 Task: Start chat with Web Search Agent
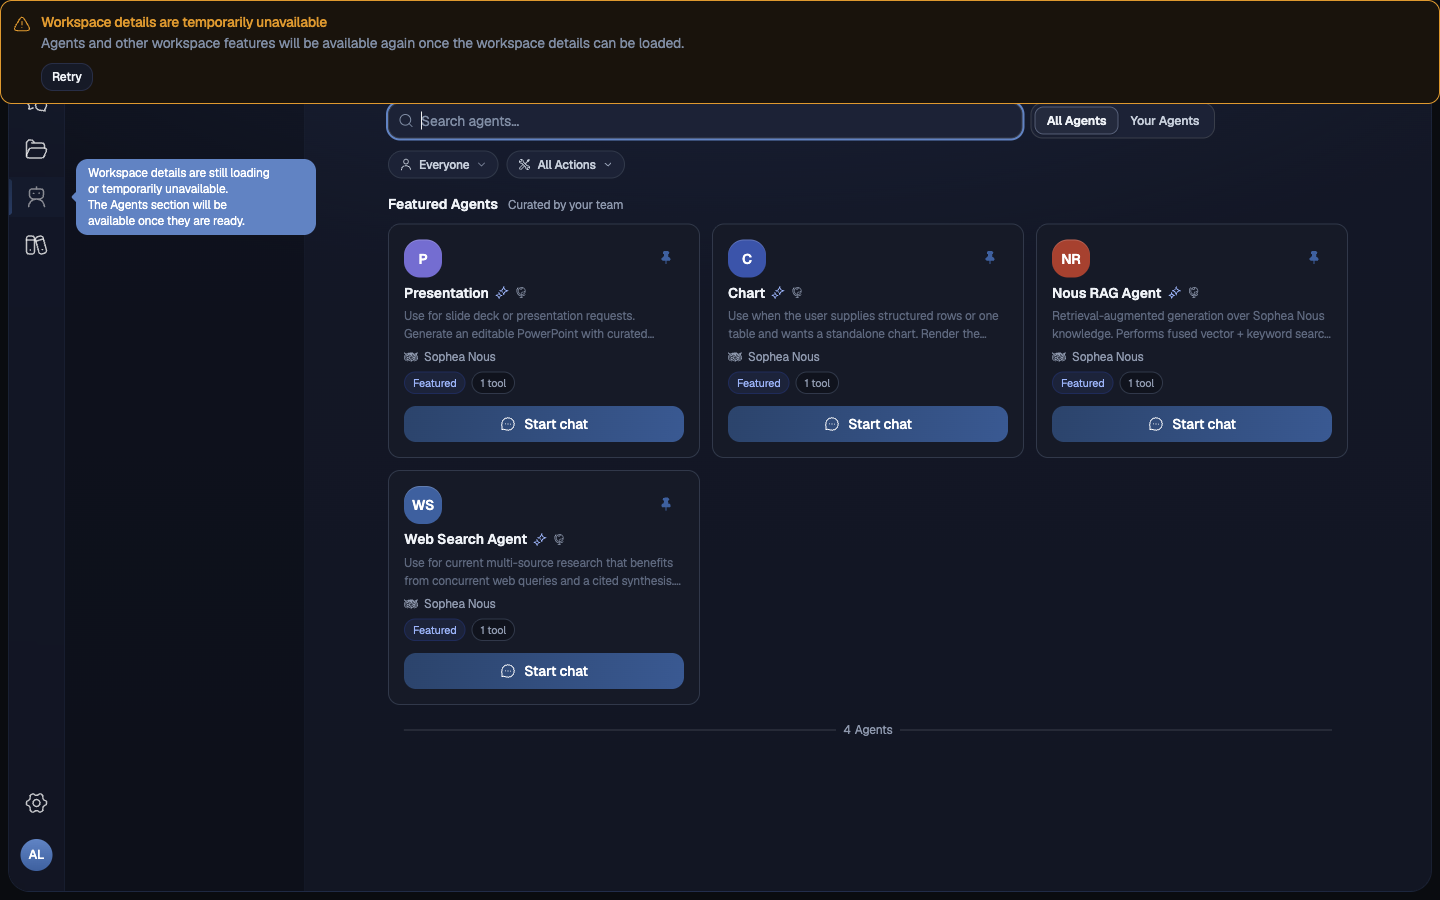click(544, 671)
